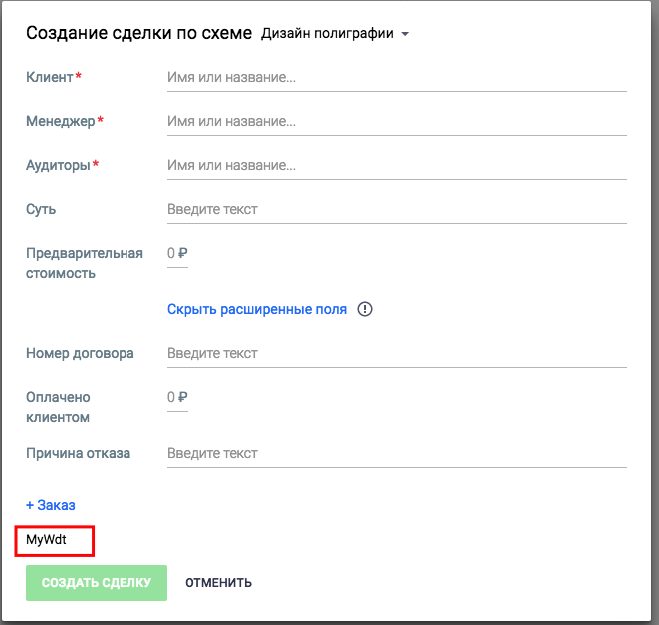The width and height of the screenshot is (659, 625).
Task: Click the Причина отказа text field
Action: click(x=396, y=453)
